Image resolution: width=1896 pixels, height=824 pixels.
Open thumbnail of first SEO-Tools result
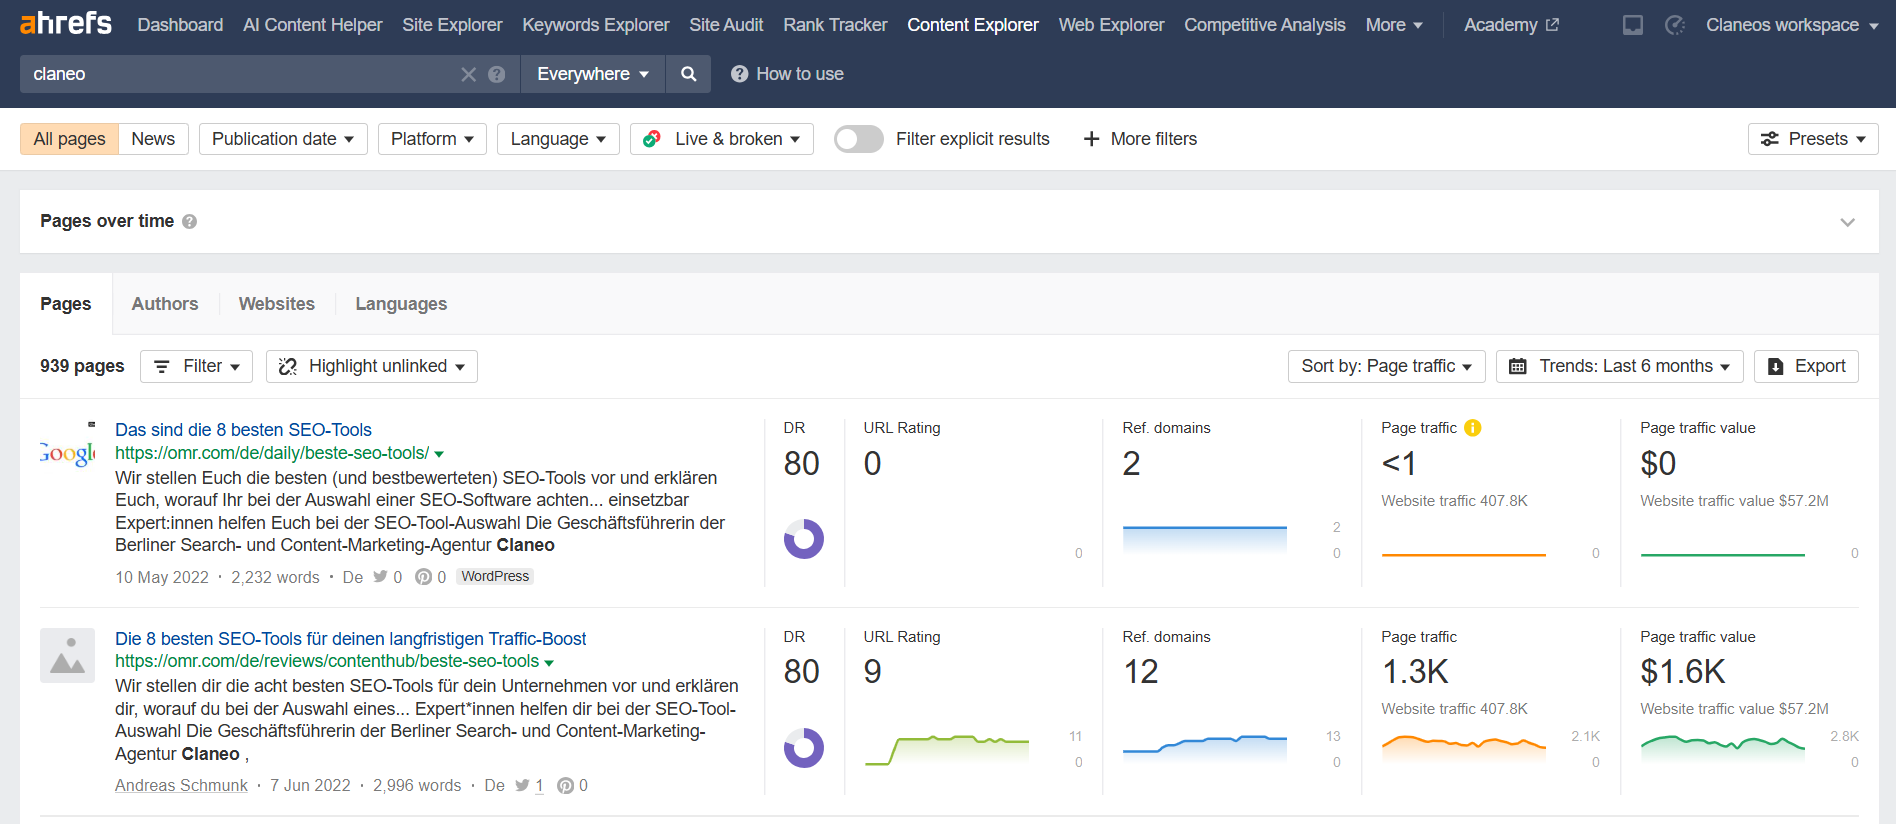pyautogui.click(x=67, y=447)
